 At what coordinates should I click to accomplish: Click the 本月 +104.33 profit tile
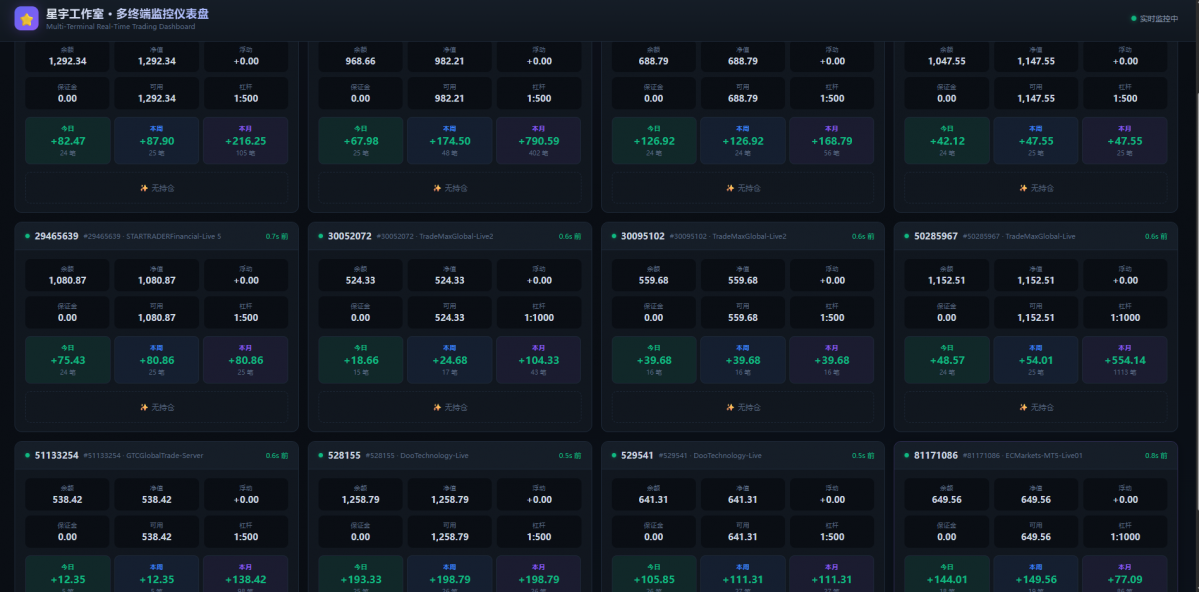(538, 360)
